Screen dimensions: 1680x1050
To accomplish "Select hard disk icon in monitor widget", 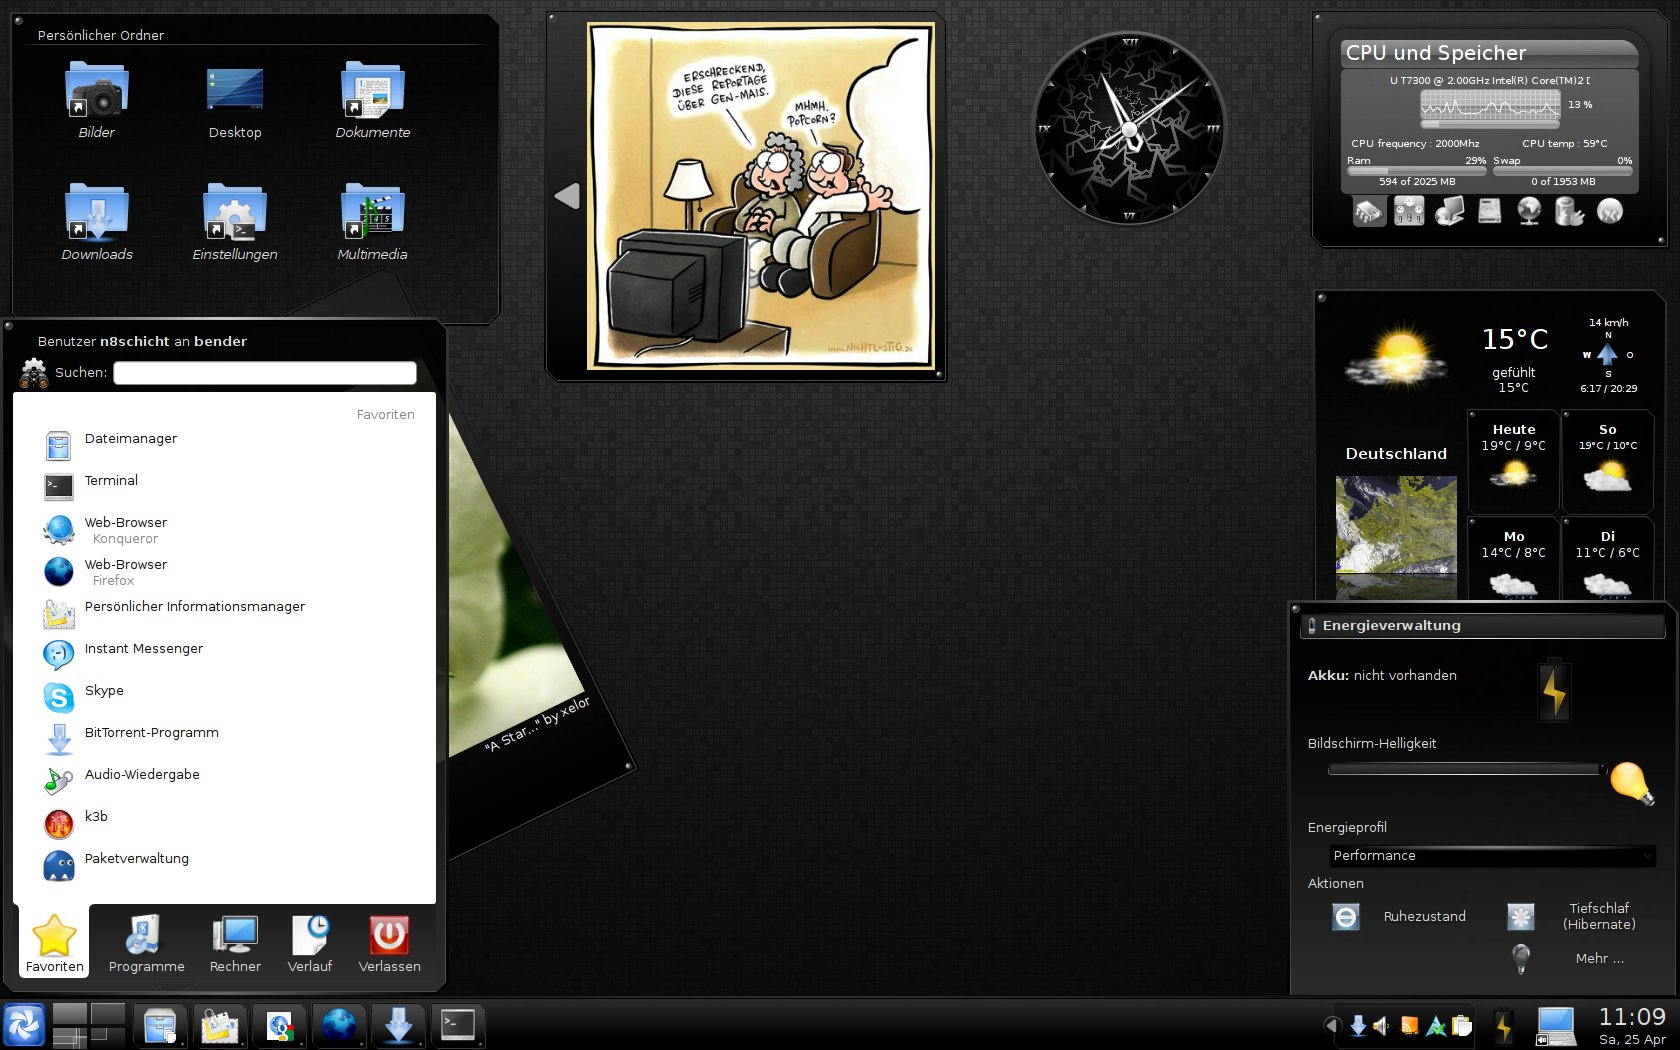I will pyautogui.click(x=1489, y=211).
